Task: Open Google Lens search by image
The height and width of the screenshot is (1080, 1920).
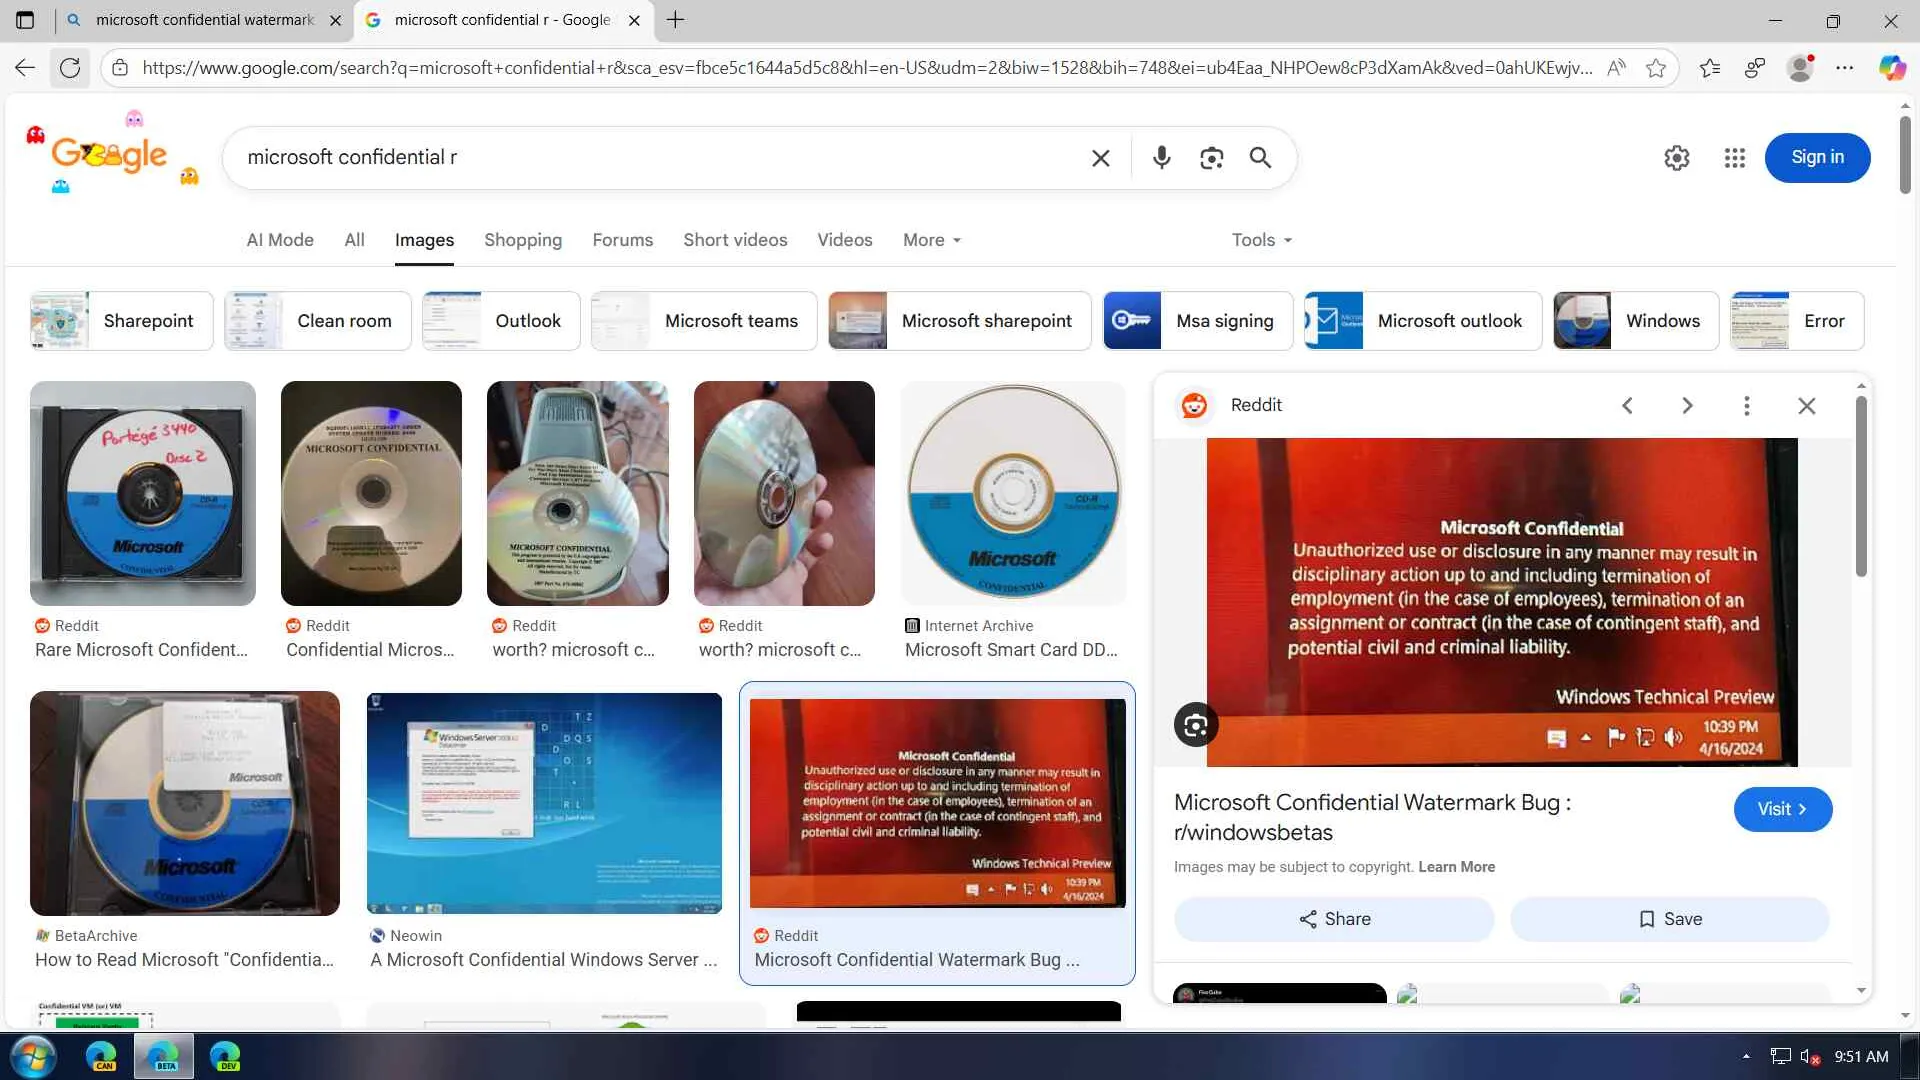Action: click(x=1211, y=158)
